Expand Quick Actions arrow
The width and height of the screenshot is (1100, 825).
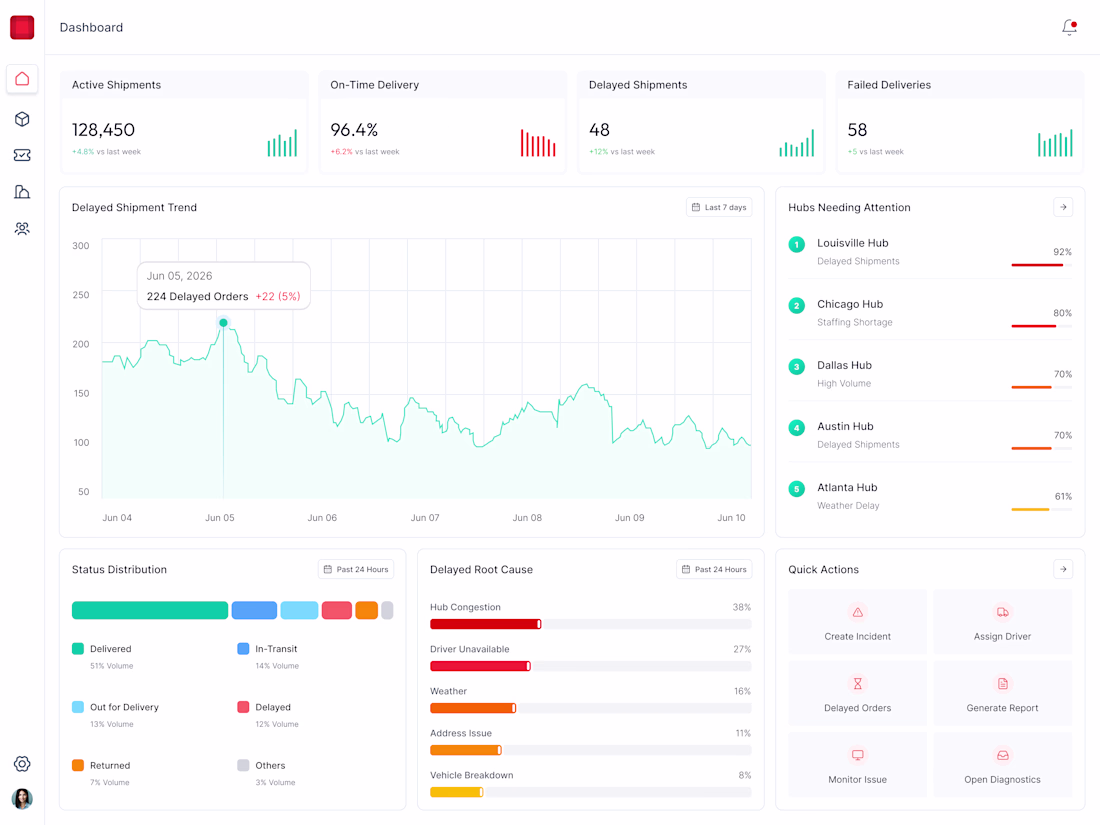1063,569
